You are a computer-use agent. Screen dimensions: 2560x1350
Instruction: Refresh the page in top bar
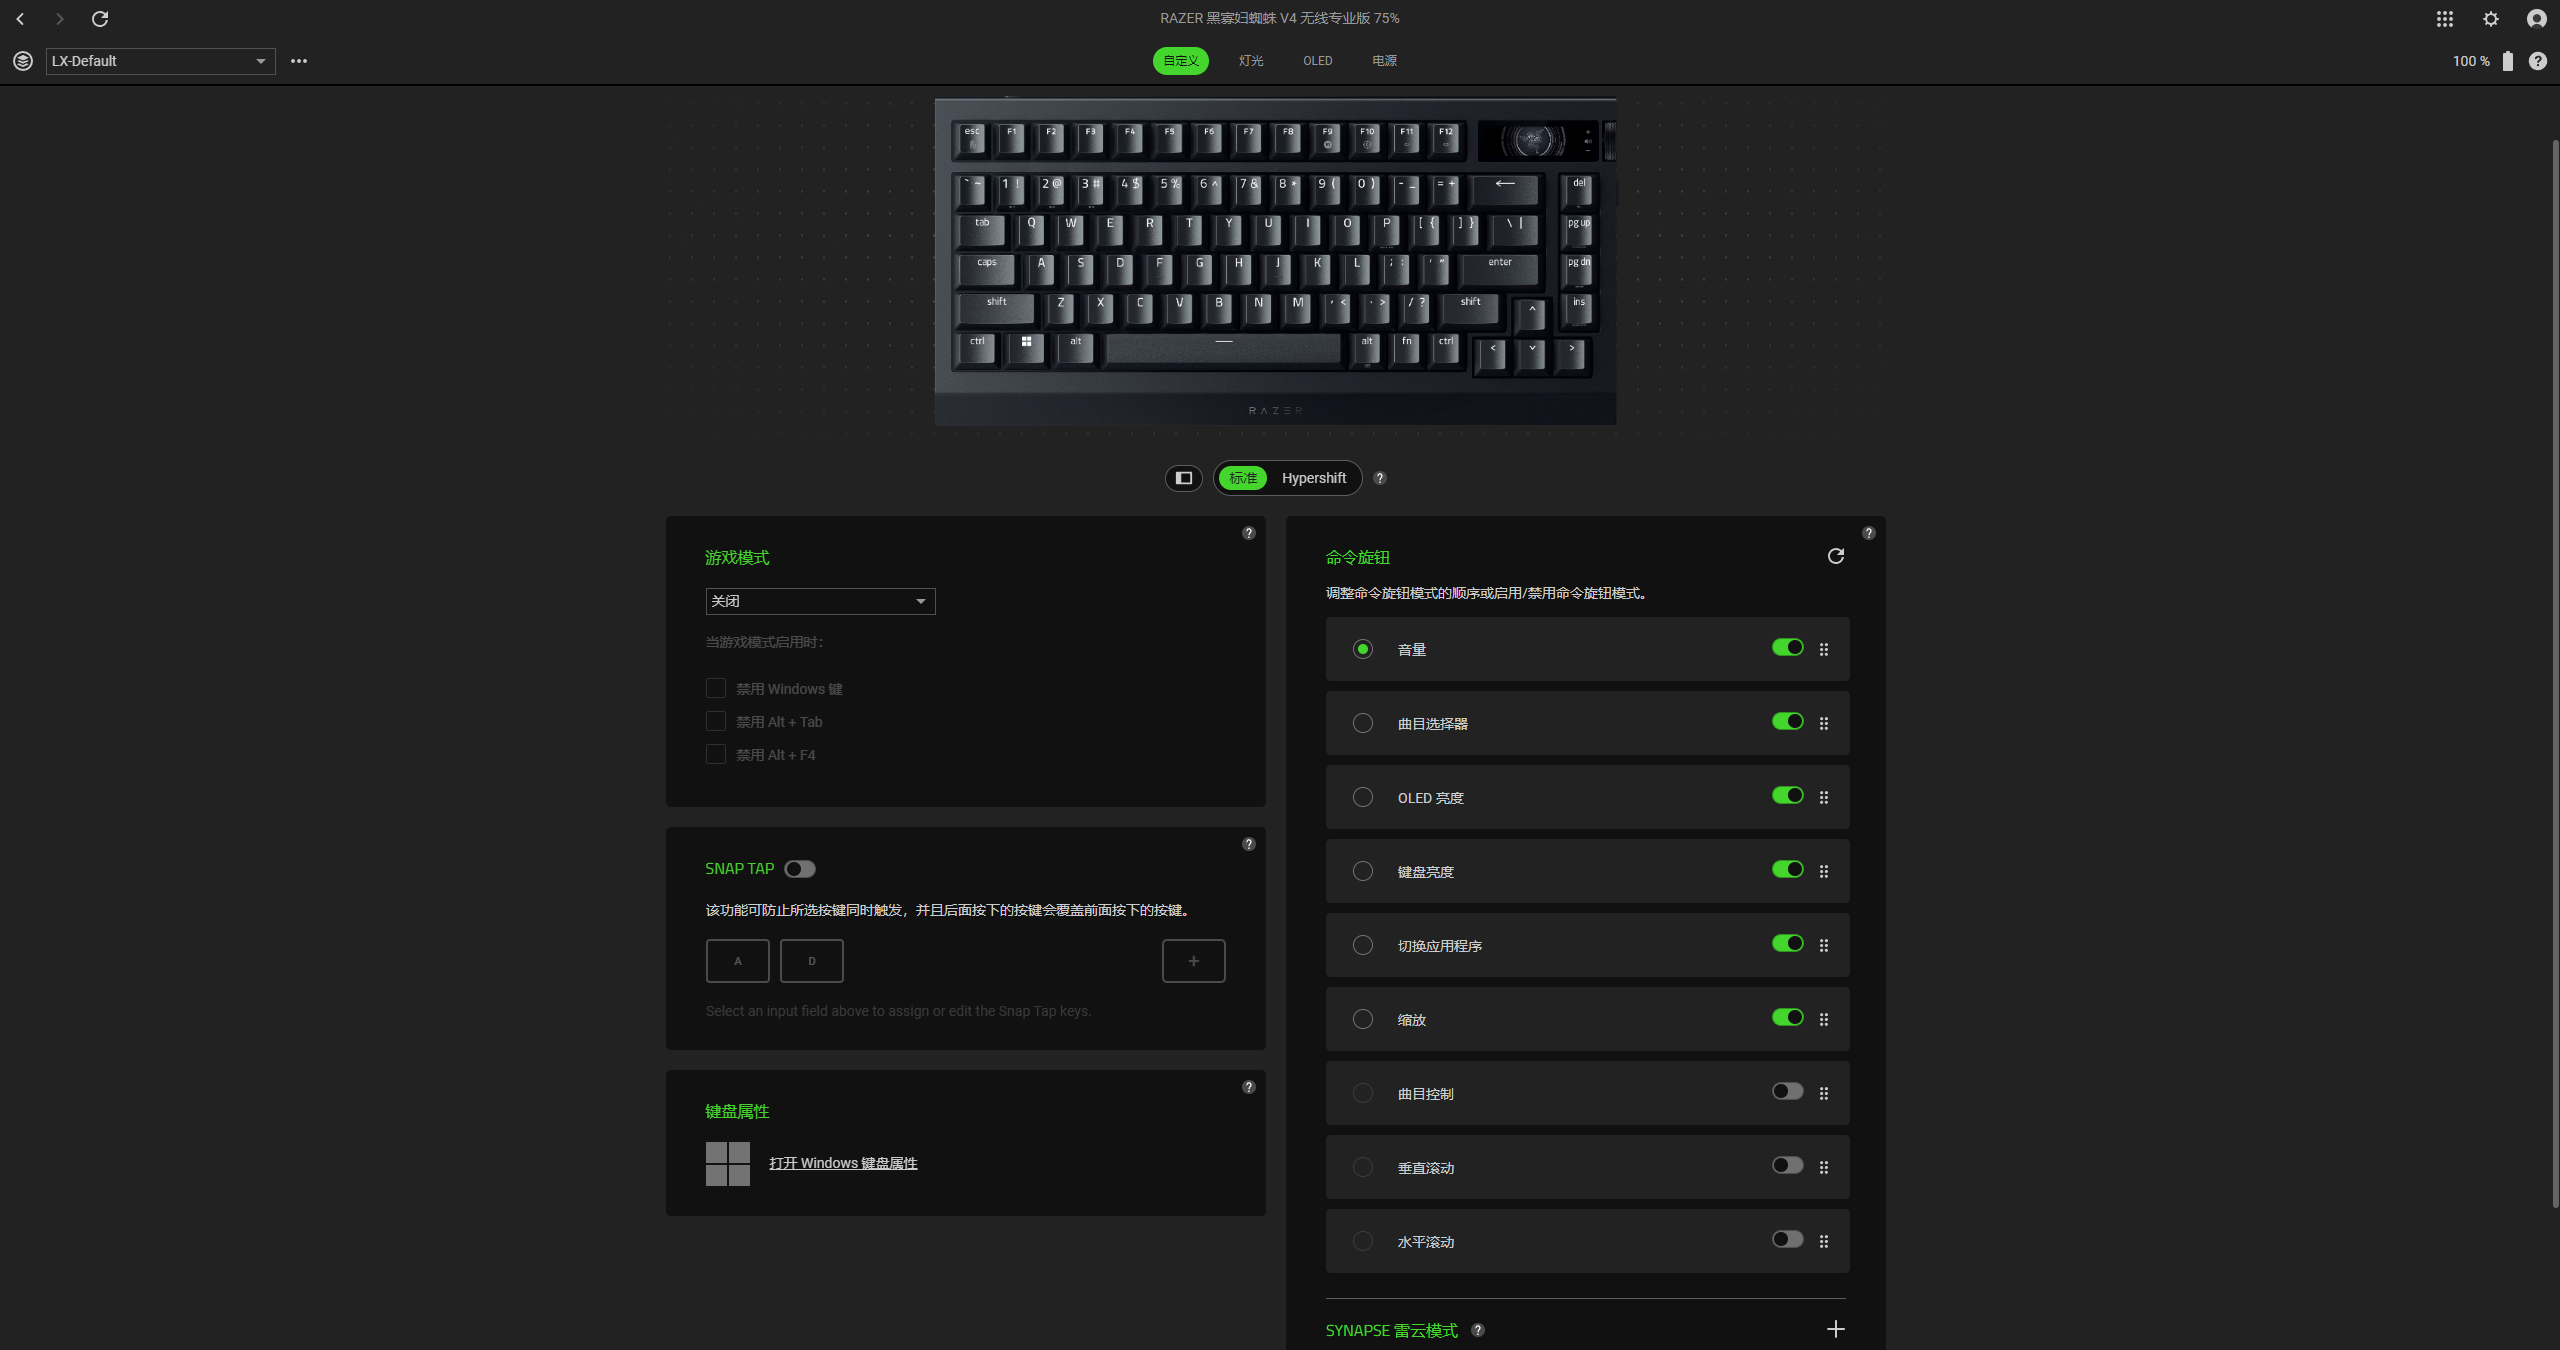(x=100, y=19)
